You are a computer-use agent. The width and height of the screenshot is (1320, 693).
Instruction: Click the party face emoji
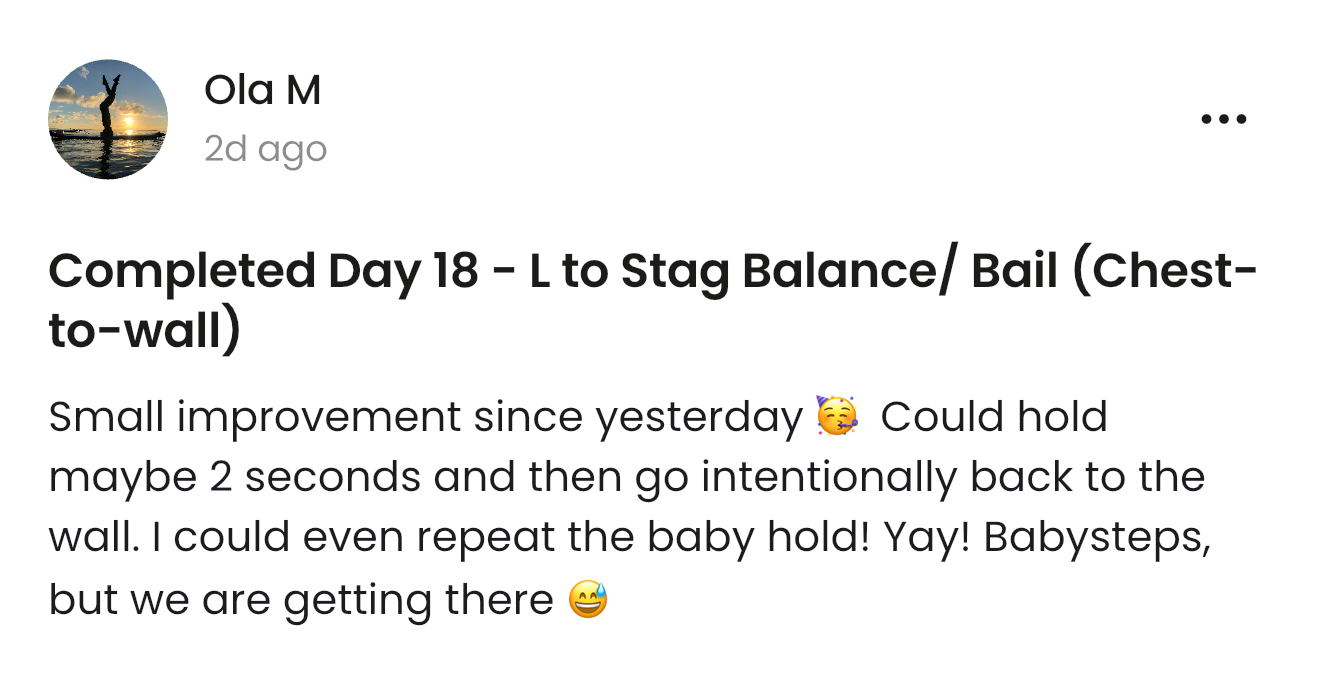point(837,417)
